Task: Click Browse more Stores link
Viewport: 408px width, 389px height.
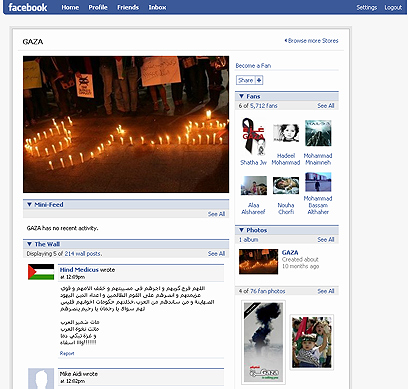Action: click(312, 41)
